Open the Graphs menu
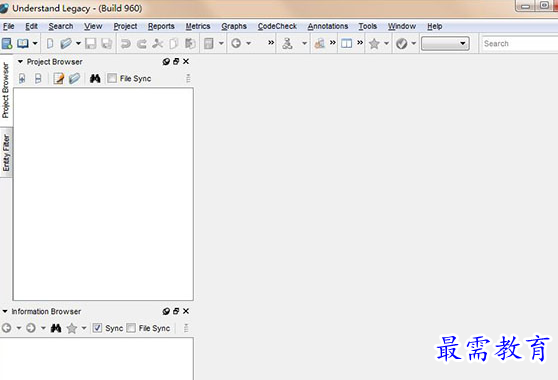558x380 pixels. point(234,26)
